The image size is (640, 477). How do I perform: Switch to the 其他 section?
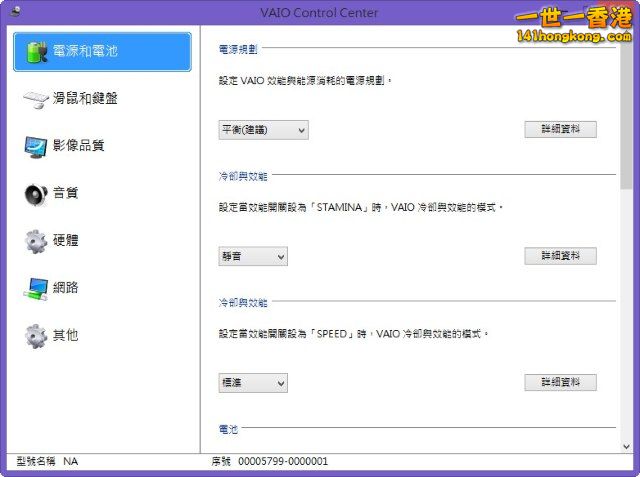click(66, 335)
